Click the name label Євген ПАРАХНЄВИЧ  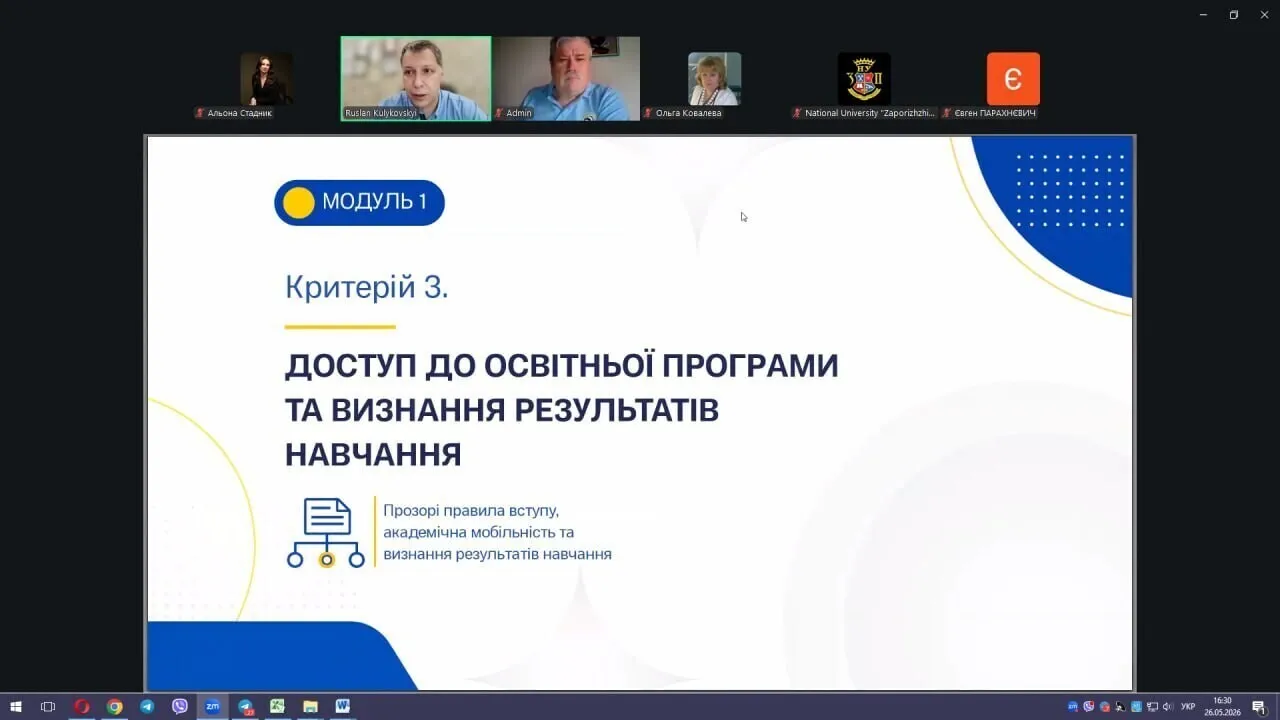tap(995, 113)
